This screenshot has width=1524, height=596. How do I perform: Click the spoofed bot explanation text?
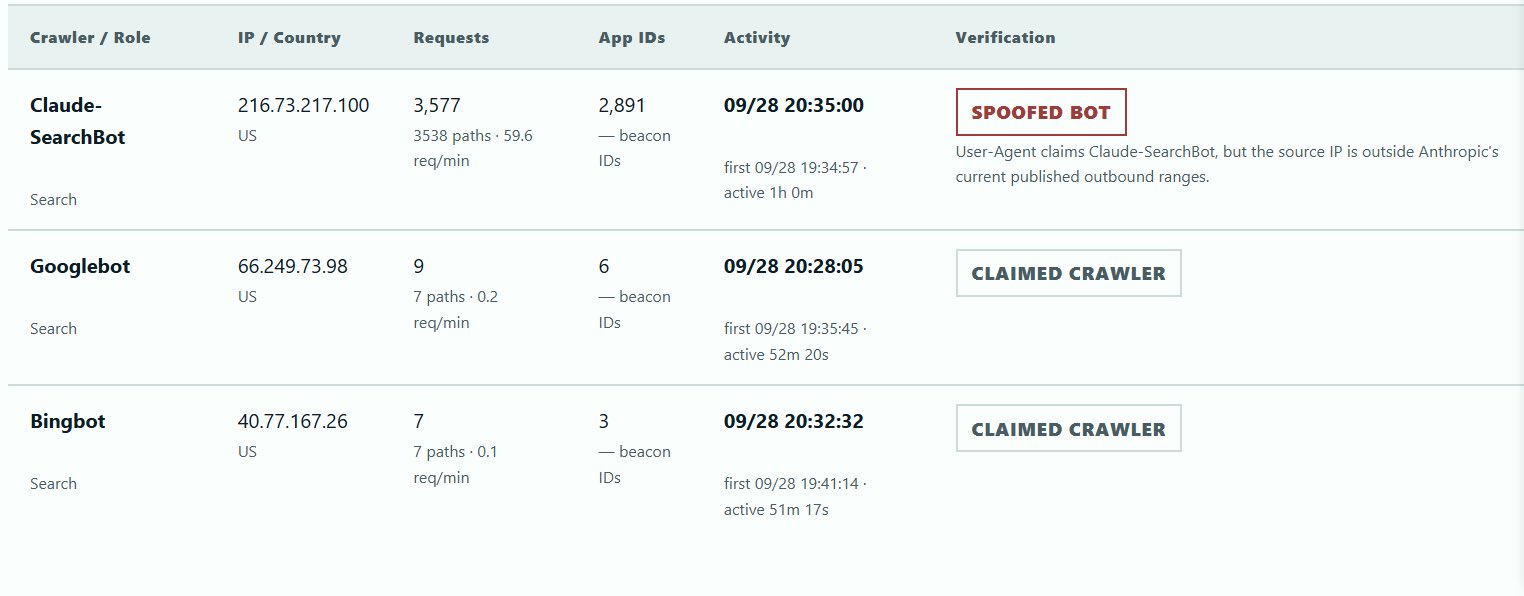click(1227, 165)
